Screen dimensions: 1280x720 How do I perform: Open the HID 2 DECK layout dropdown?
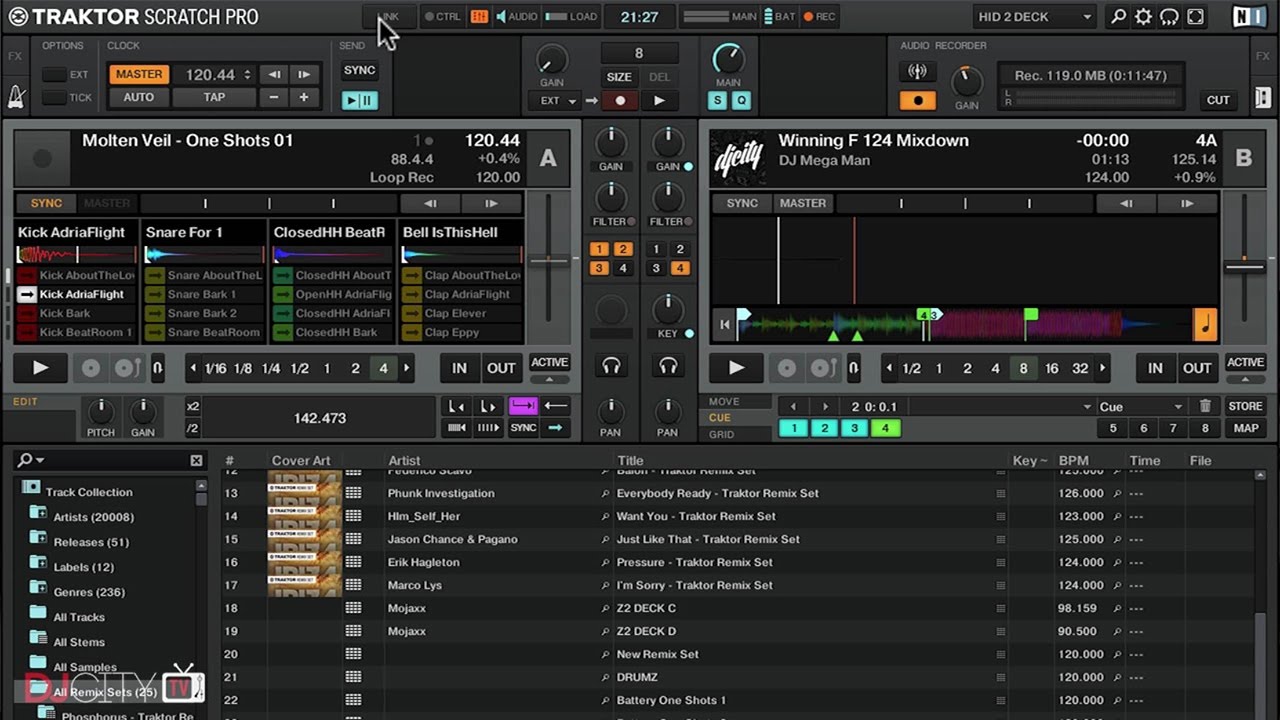(1034, 17)
